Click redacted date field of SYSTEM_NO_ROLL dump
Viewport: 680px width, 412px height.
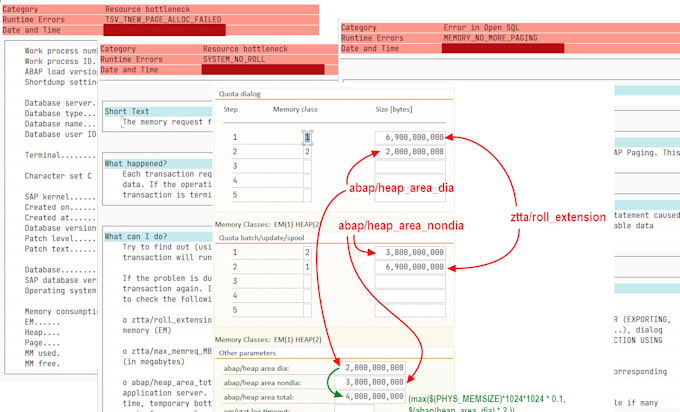(x=263, y=69)
